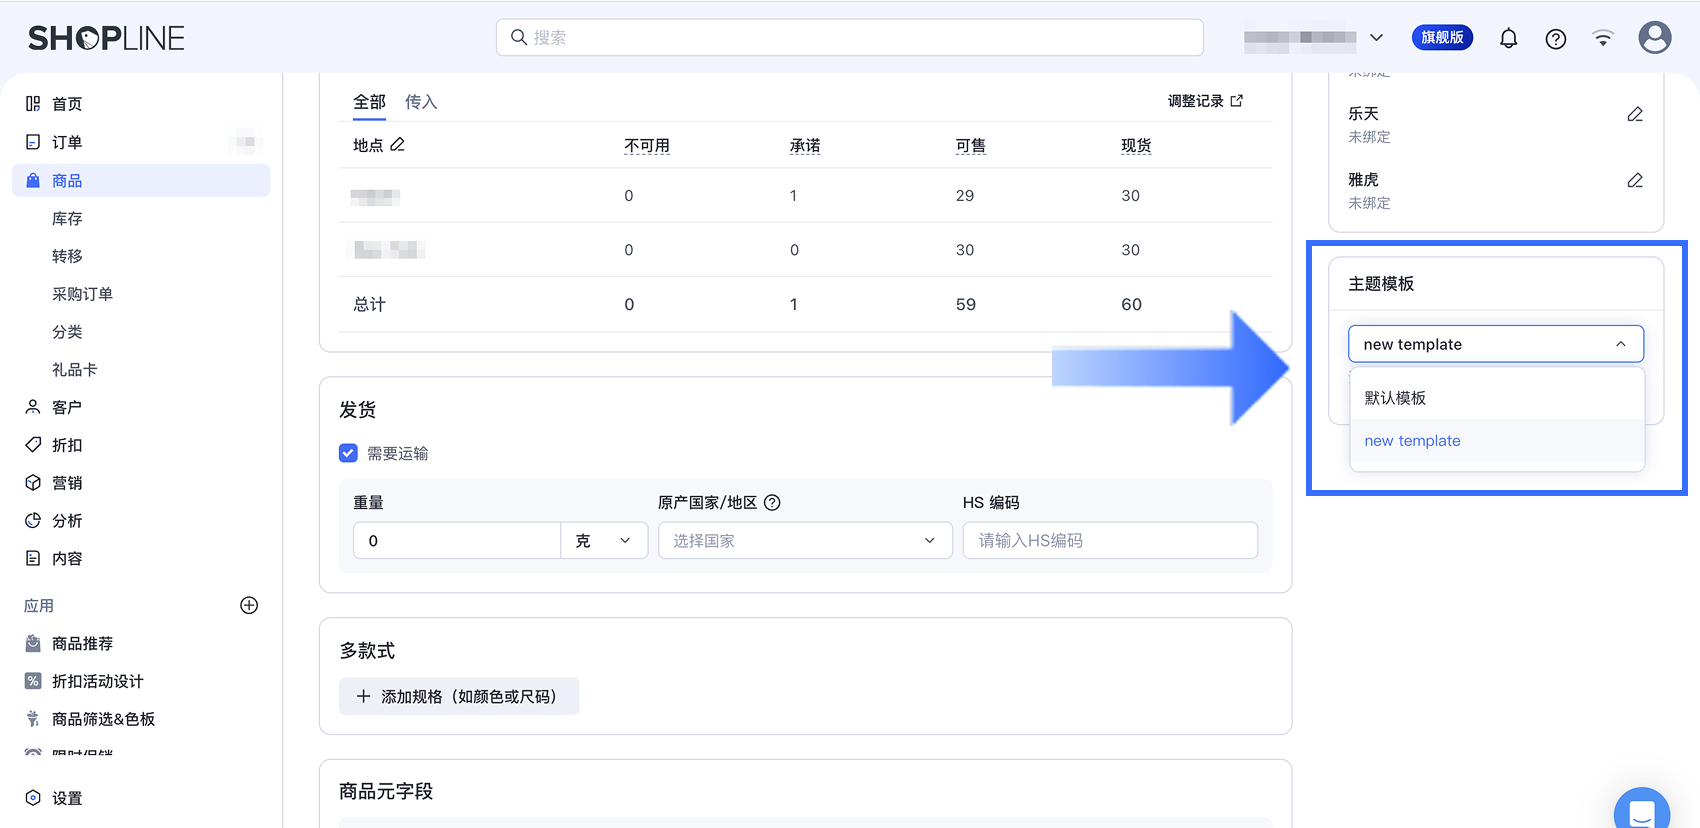
Task: Add an app with the plus icon
Action: coord(249,605)
